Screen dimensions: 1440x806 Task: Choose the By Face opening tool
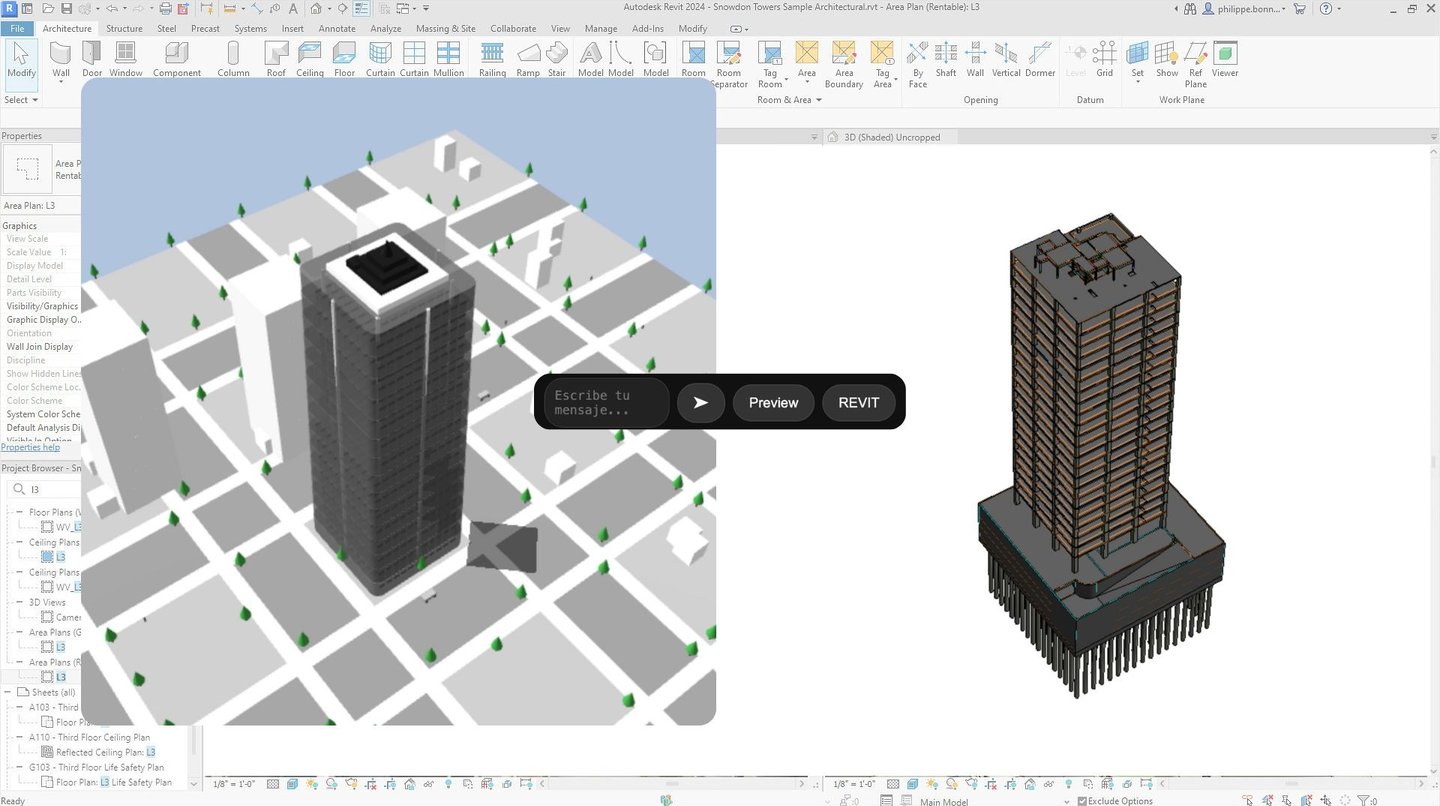click(918, 65)
